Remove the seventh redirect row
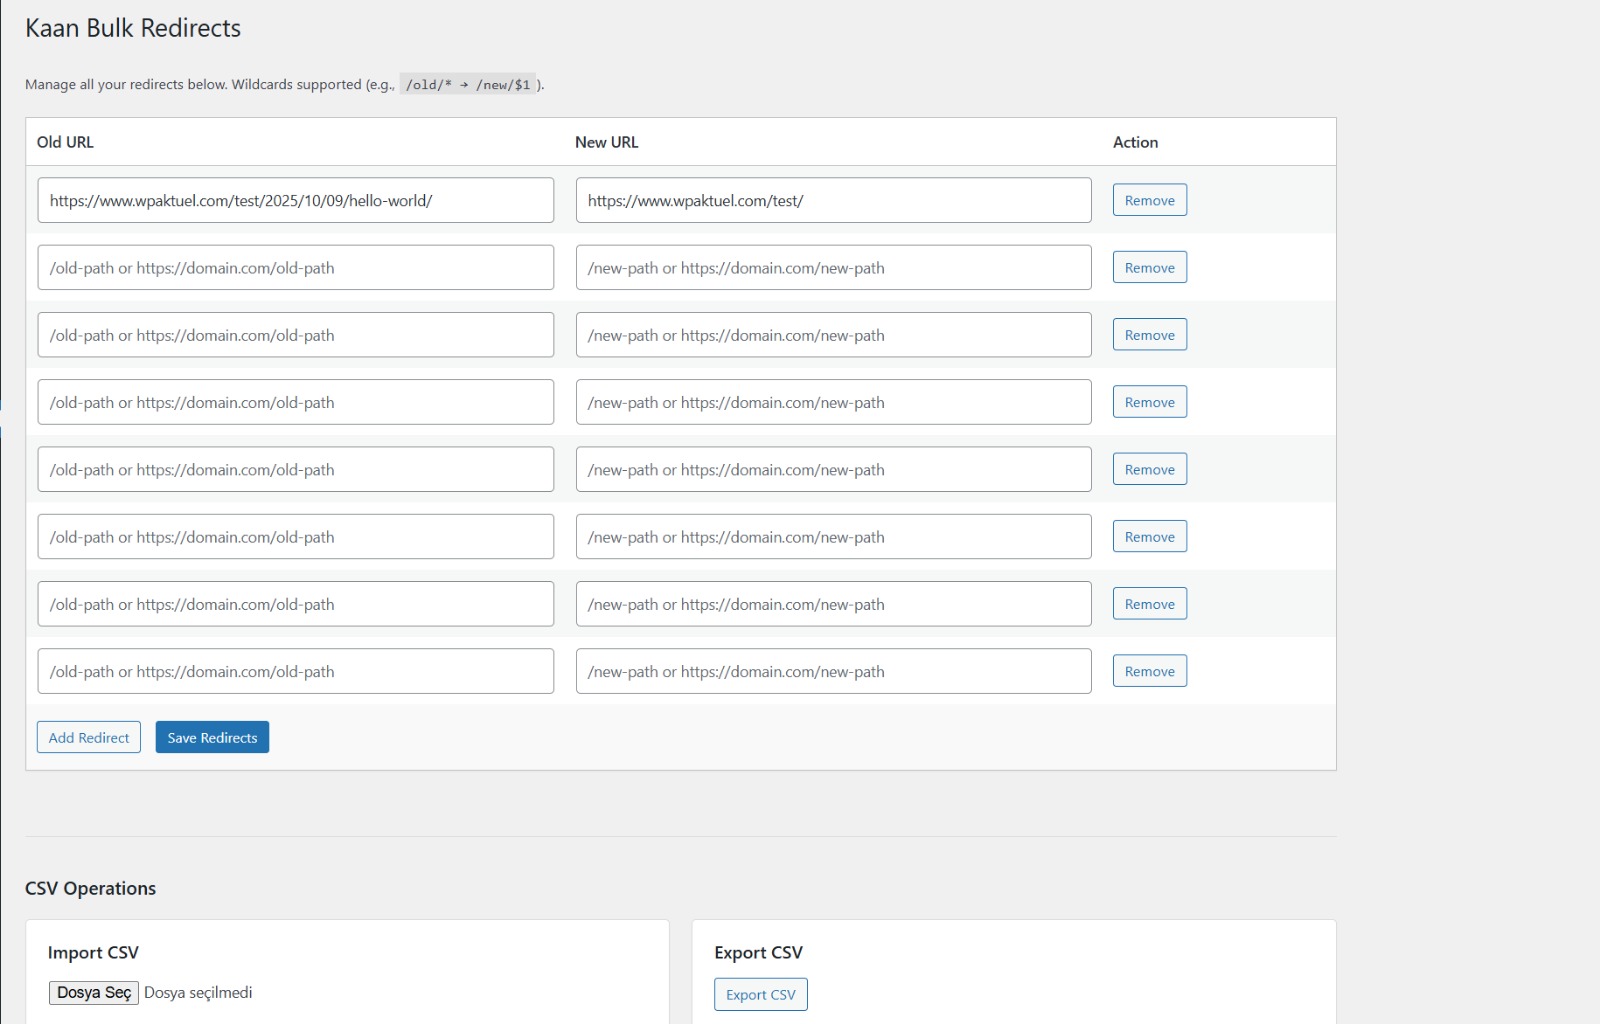The height and width of the screenshot is (1024, 1600). (1149, 603)
